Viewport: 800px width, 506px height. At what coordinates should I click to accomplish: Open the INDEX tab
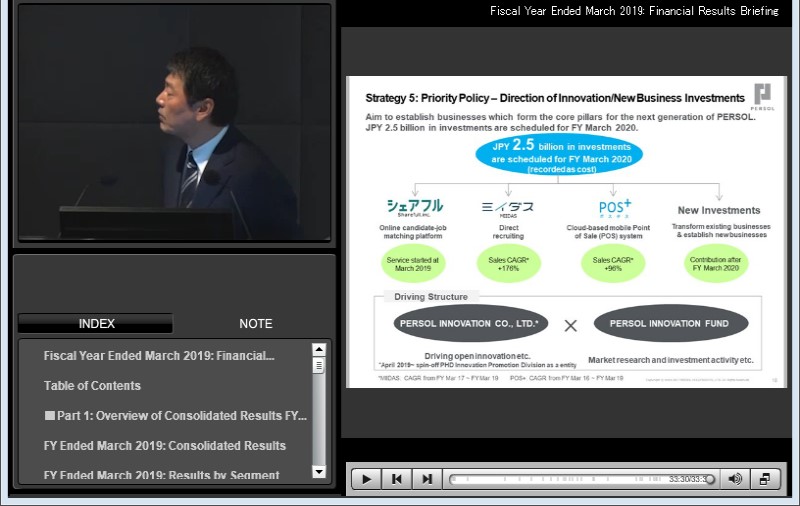pos(95,323)
